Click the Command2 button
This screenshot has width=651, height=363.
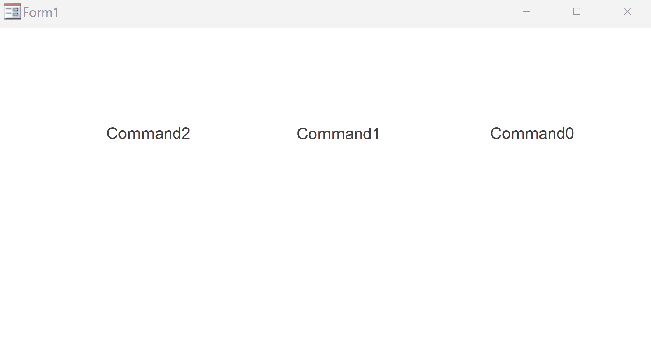point(148,133)
